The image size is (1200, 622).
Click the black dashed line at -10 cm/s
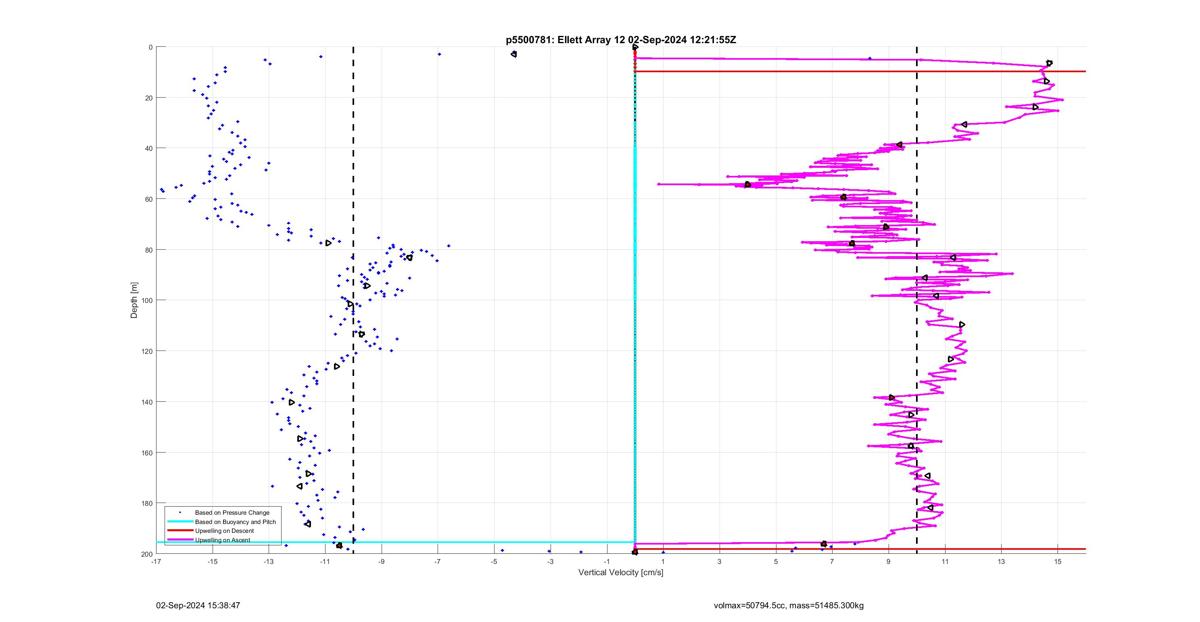point(353,299)
